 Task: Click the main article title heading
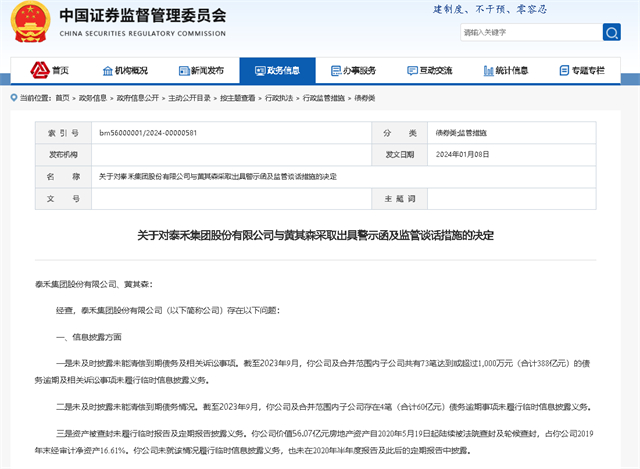316,236
